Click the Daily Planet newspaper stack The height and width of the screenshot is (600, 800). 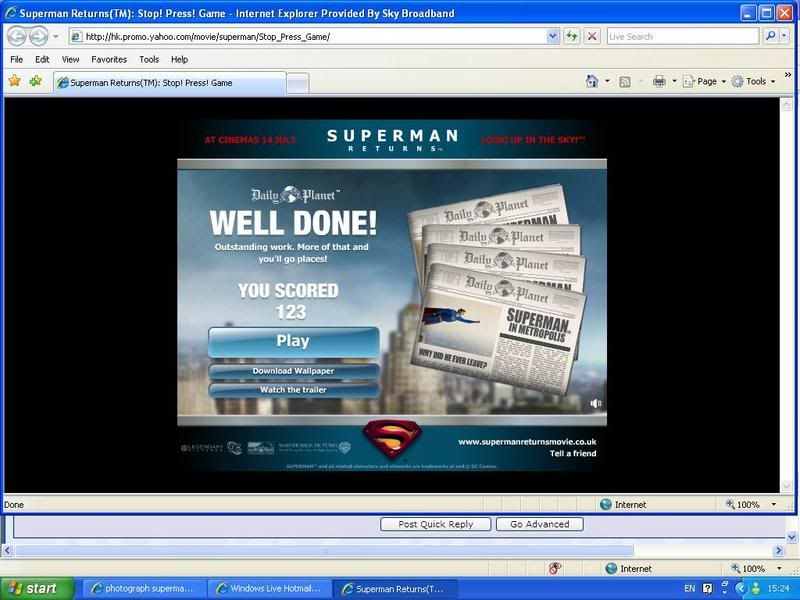pos(497,289)
